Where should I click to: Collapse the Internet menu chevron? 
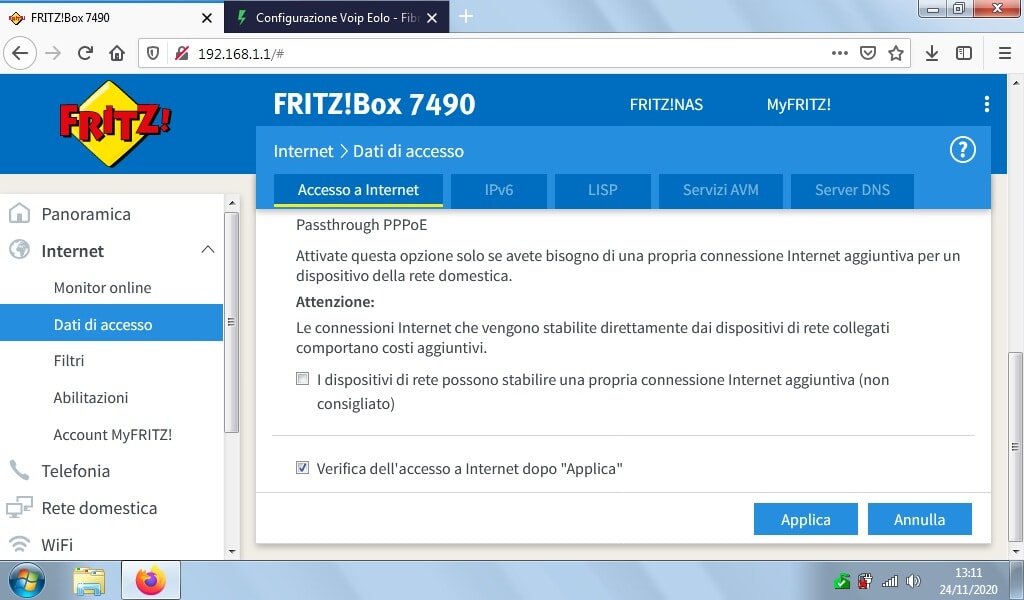tap(208, 250)
